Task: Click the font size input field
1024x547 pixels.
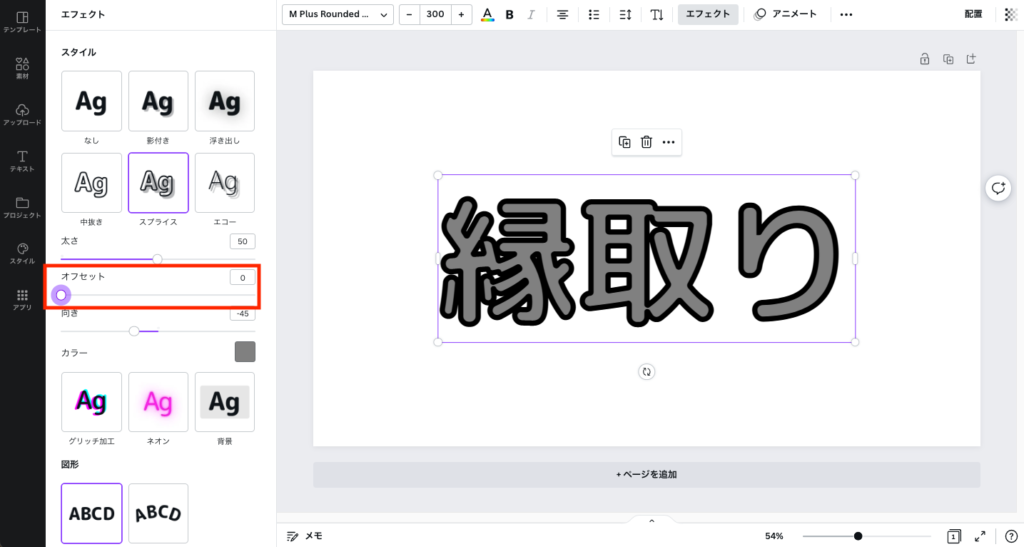Action: click(434, 15)
